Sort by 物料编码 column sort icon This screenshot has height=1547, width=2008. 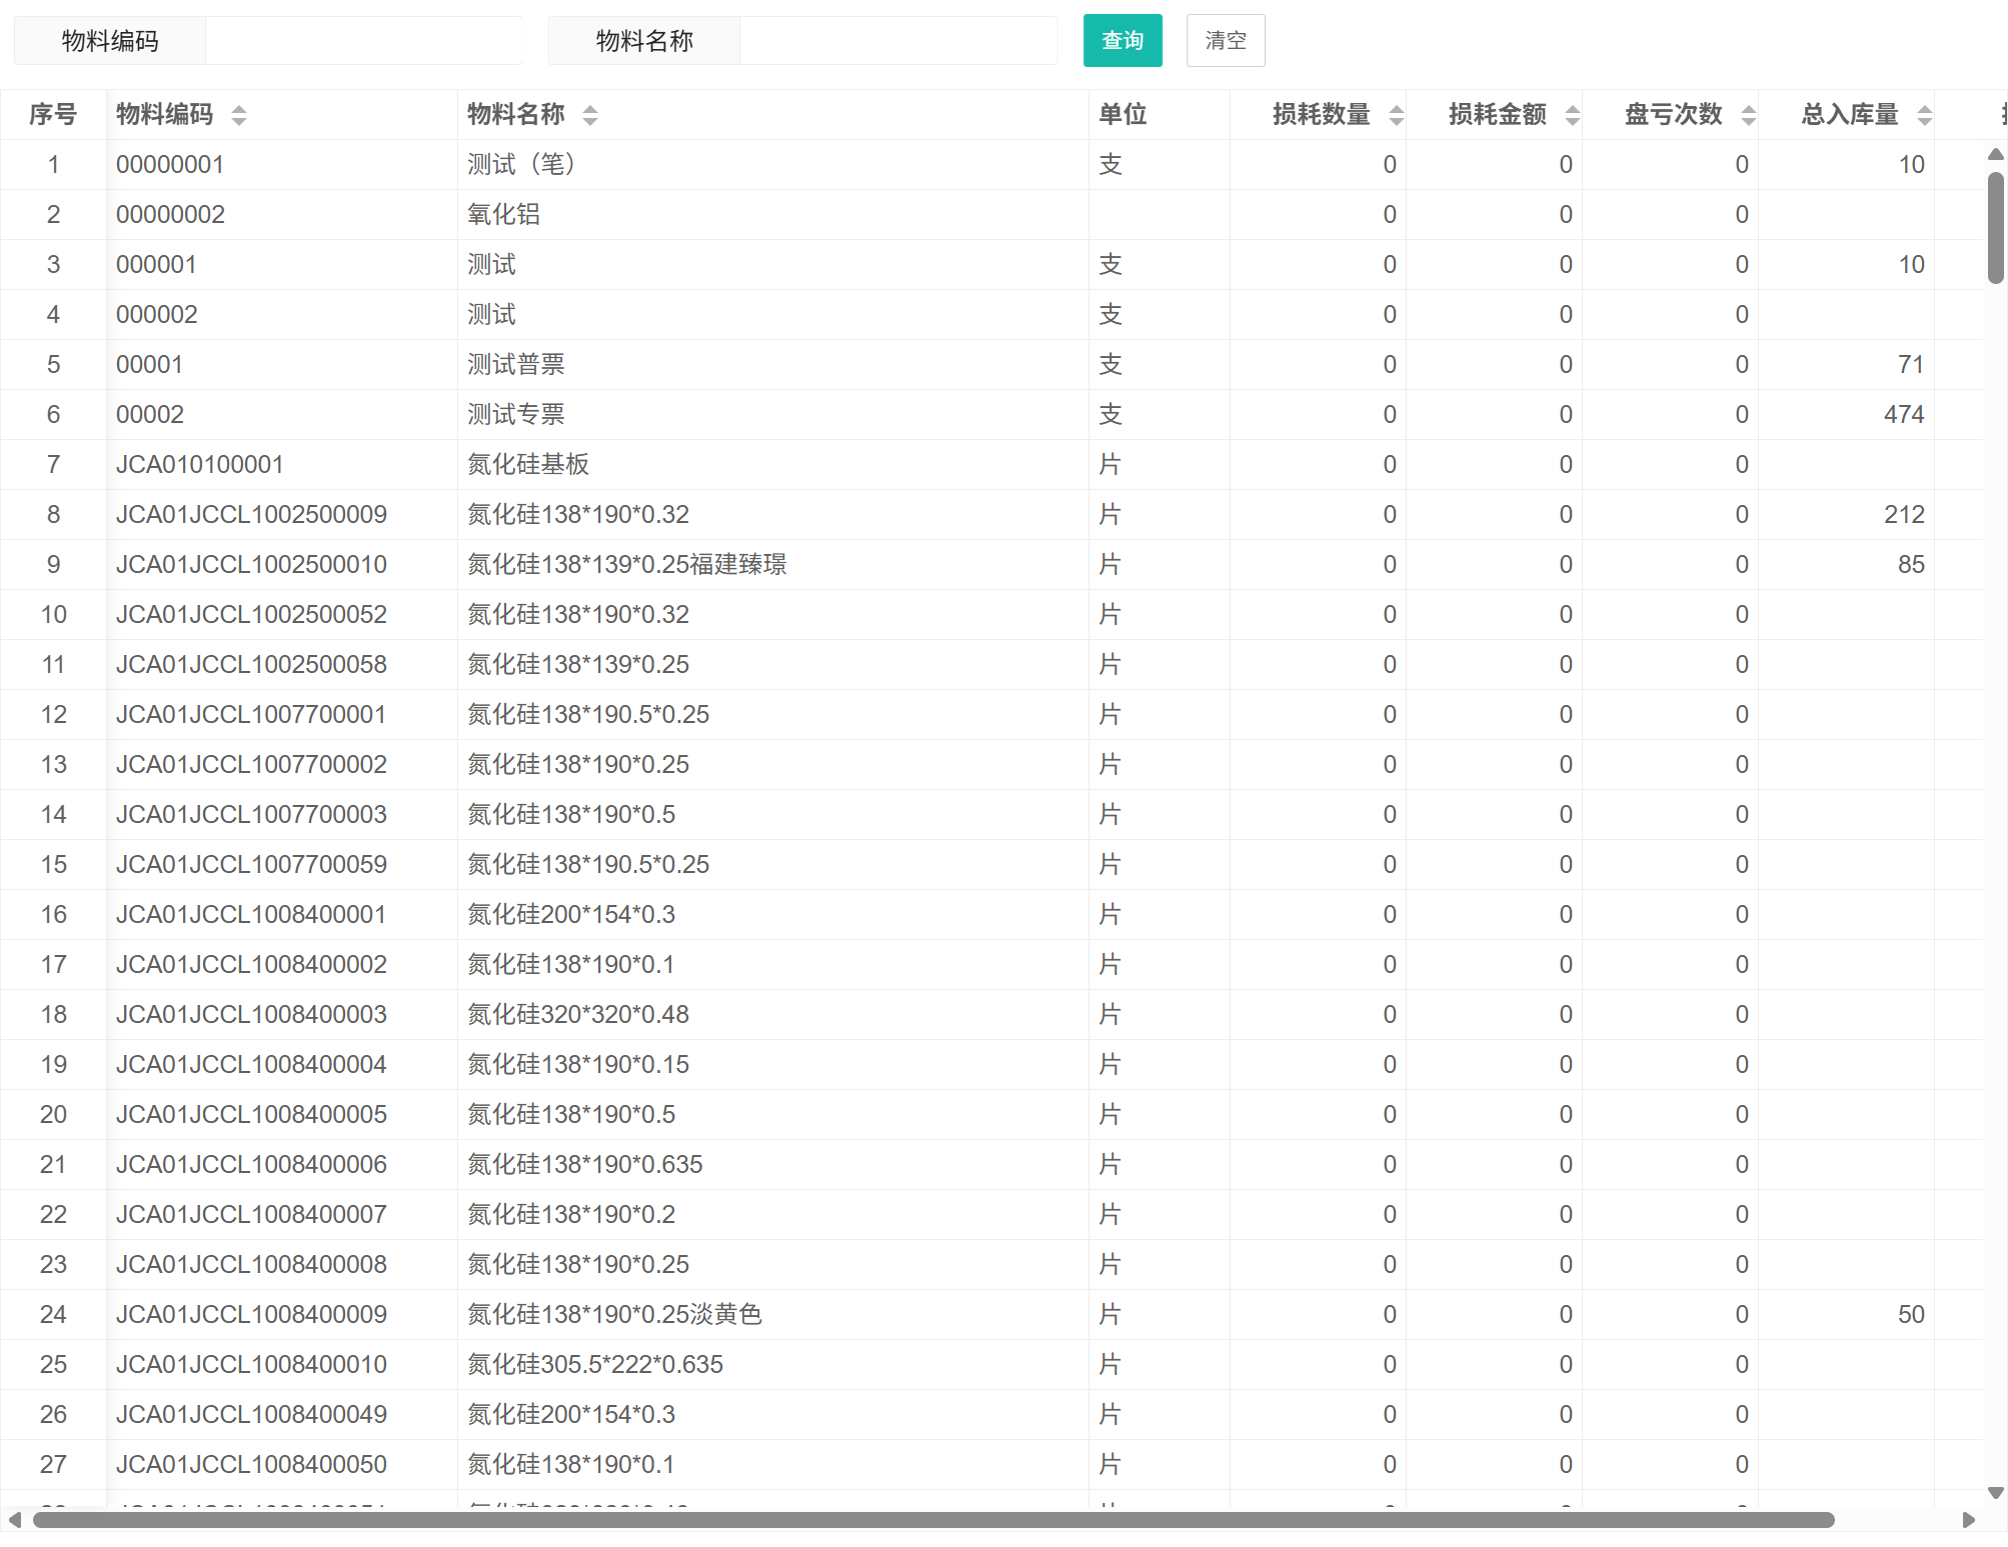(238, 115)
